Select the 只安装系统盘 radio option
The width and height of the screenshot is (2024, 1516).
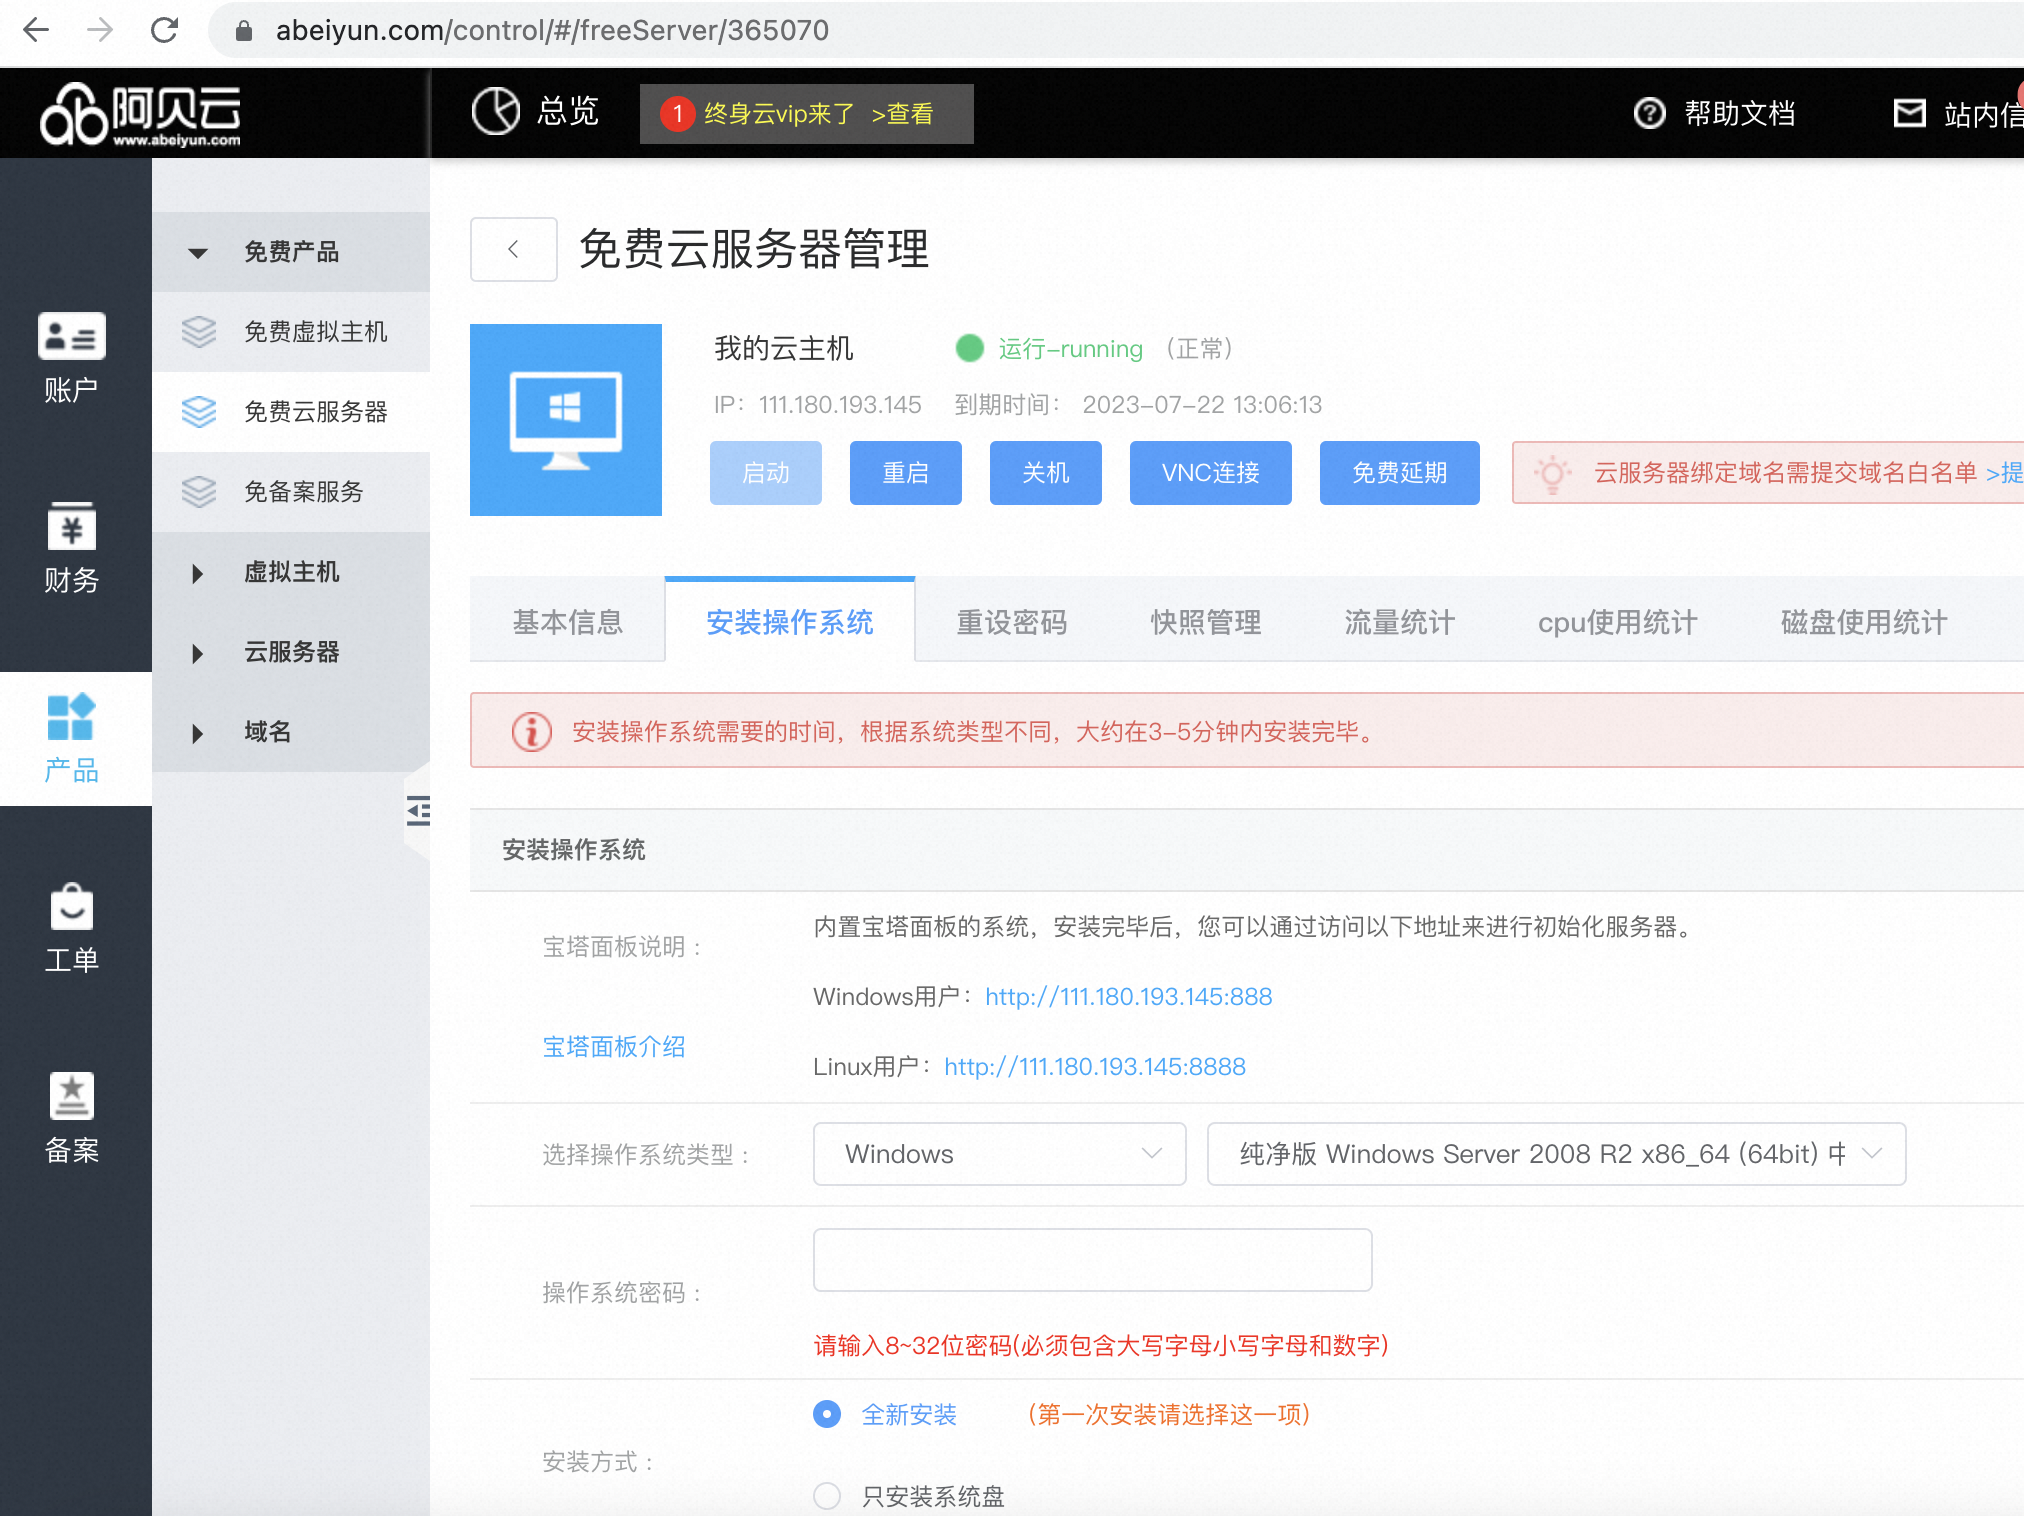pos(827,1496)
